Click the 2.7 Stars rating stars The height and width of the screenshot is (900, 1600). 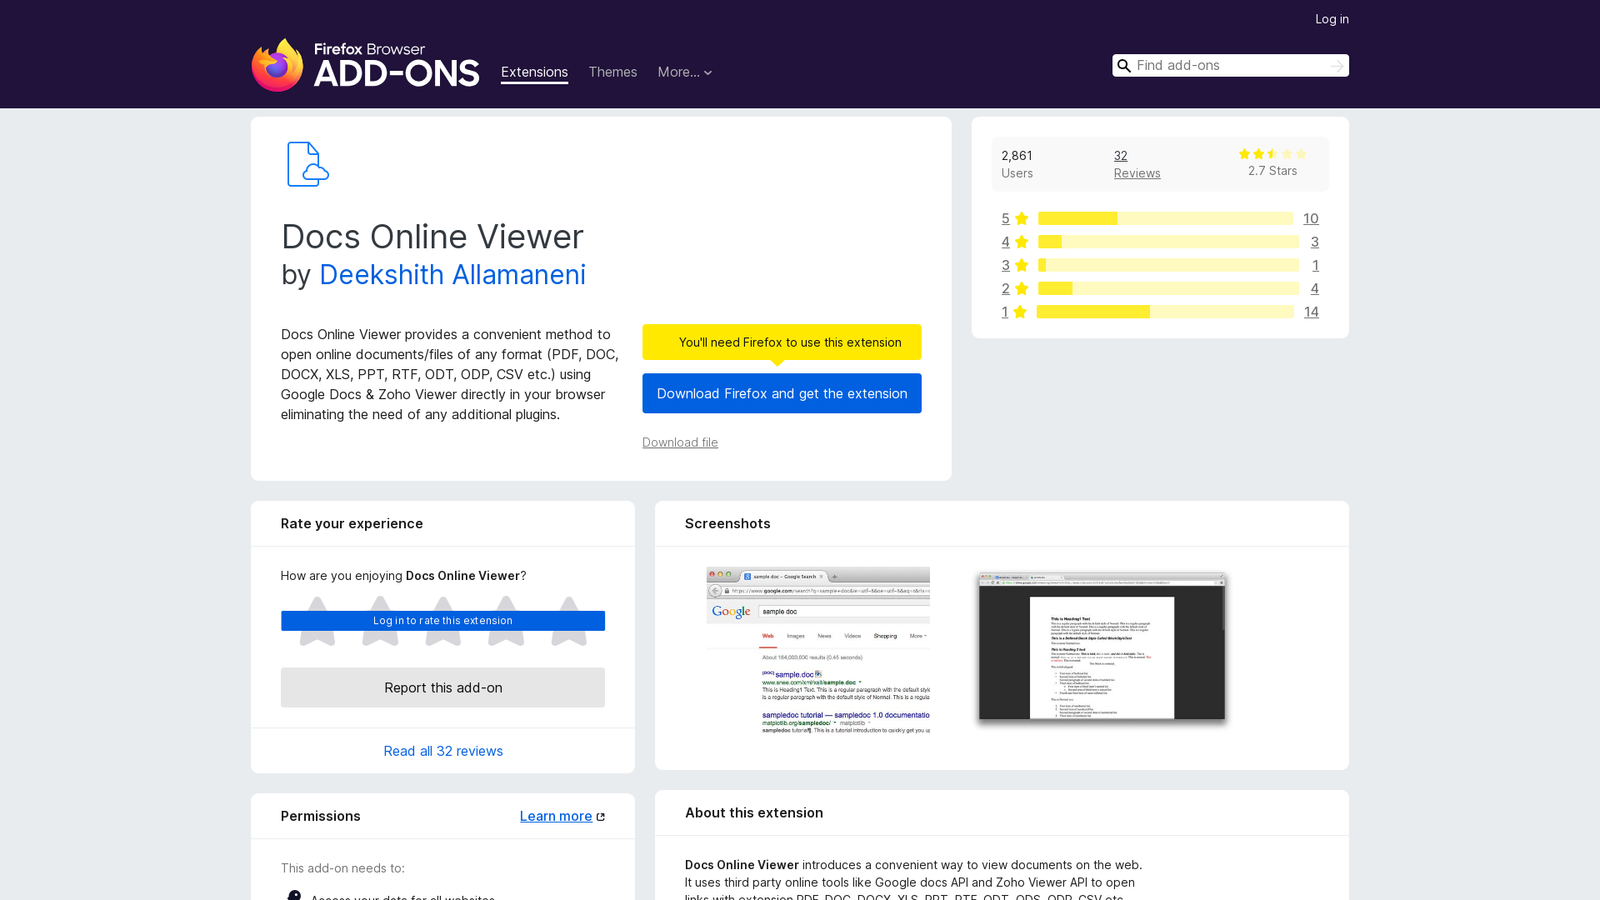click(x=1272, y=154)
